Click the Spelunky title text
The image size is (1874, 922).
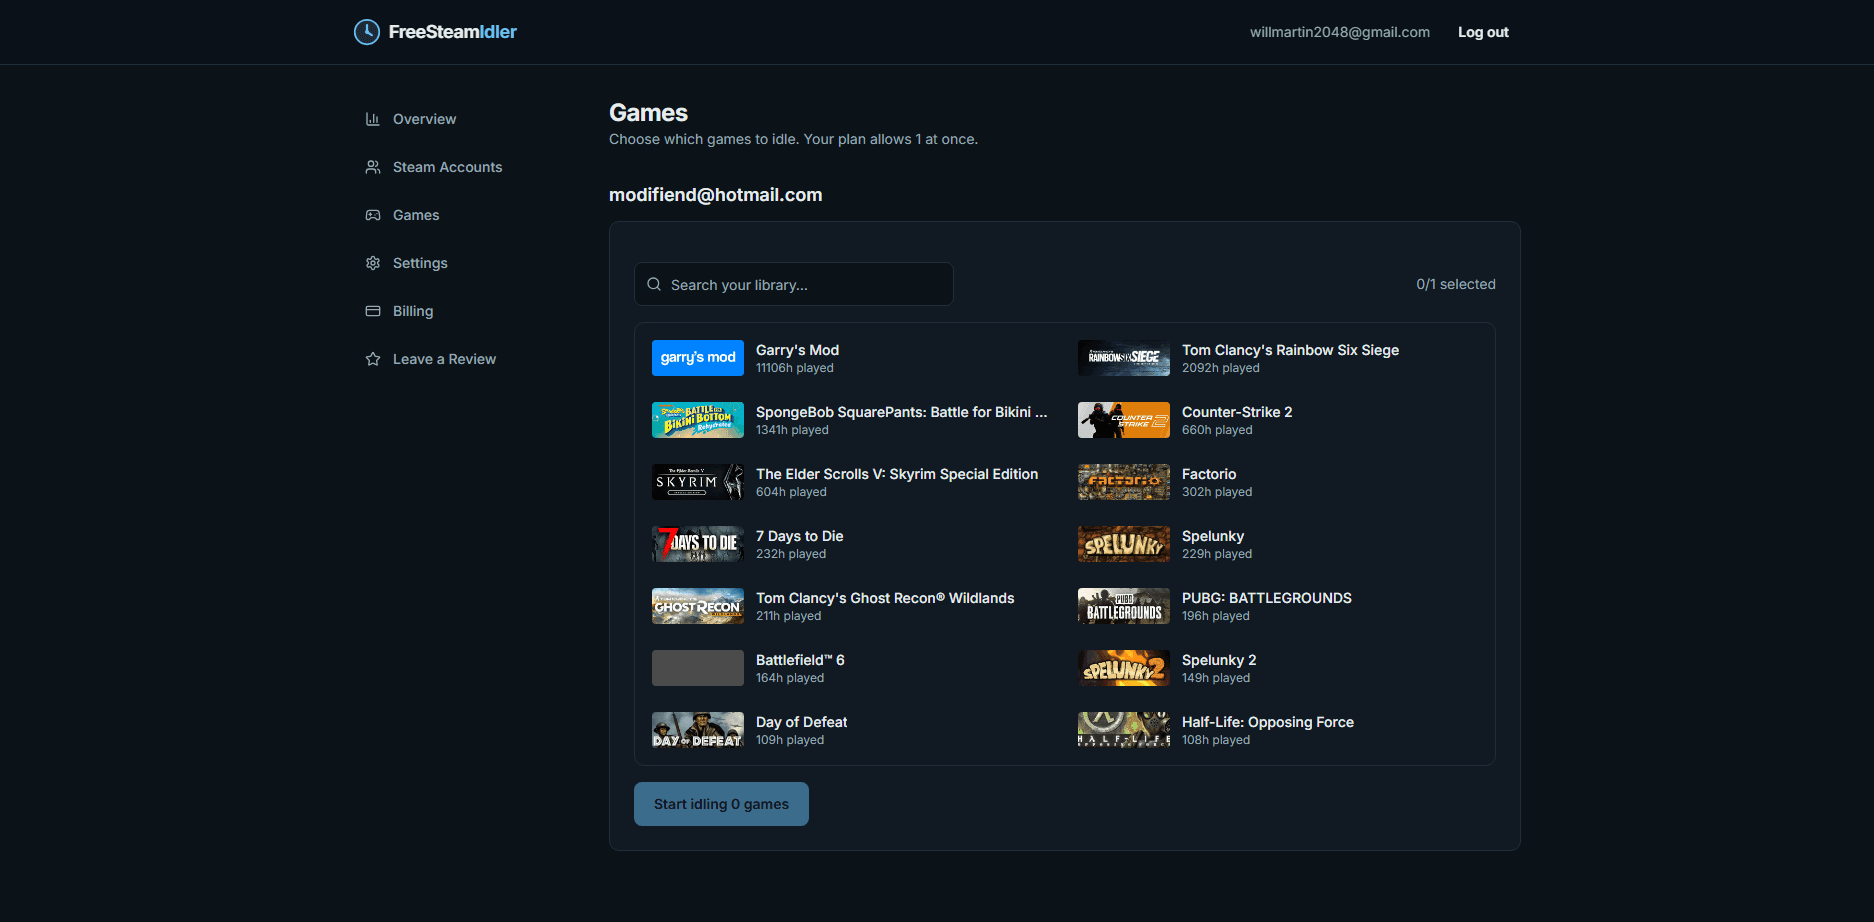(1213, 536)
